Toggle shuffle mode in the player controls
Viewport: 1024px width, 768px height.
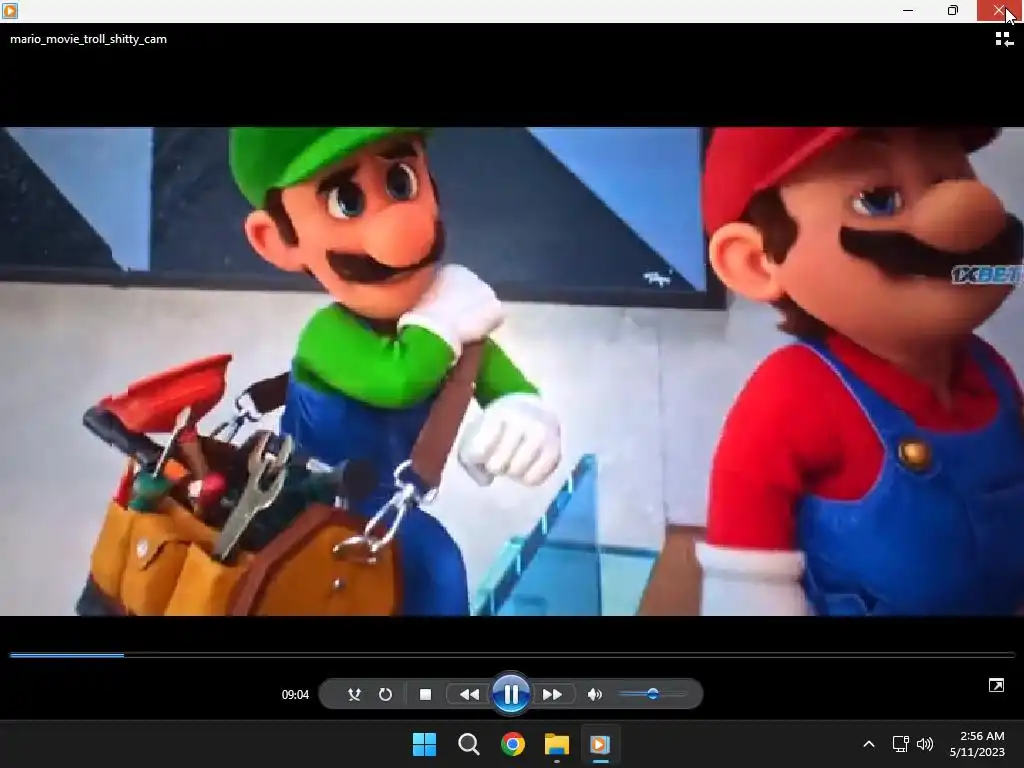coord(354,694)
